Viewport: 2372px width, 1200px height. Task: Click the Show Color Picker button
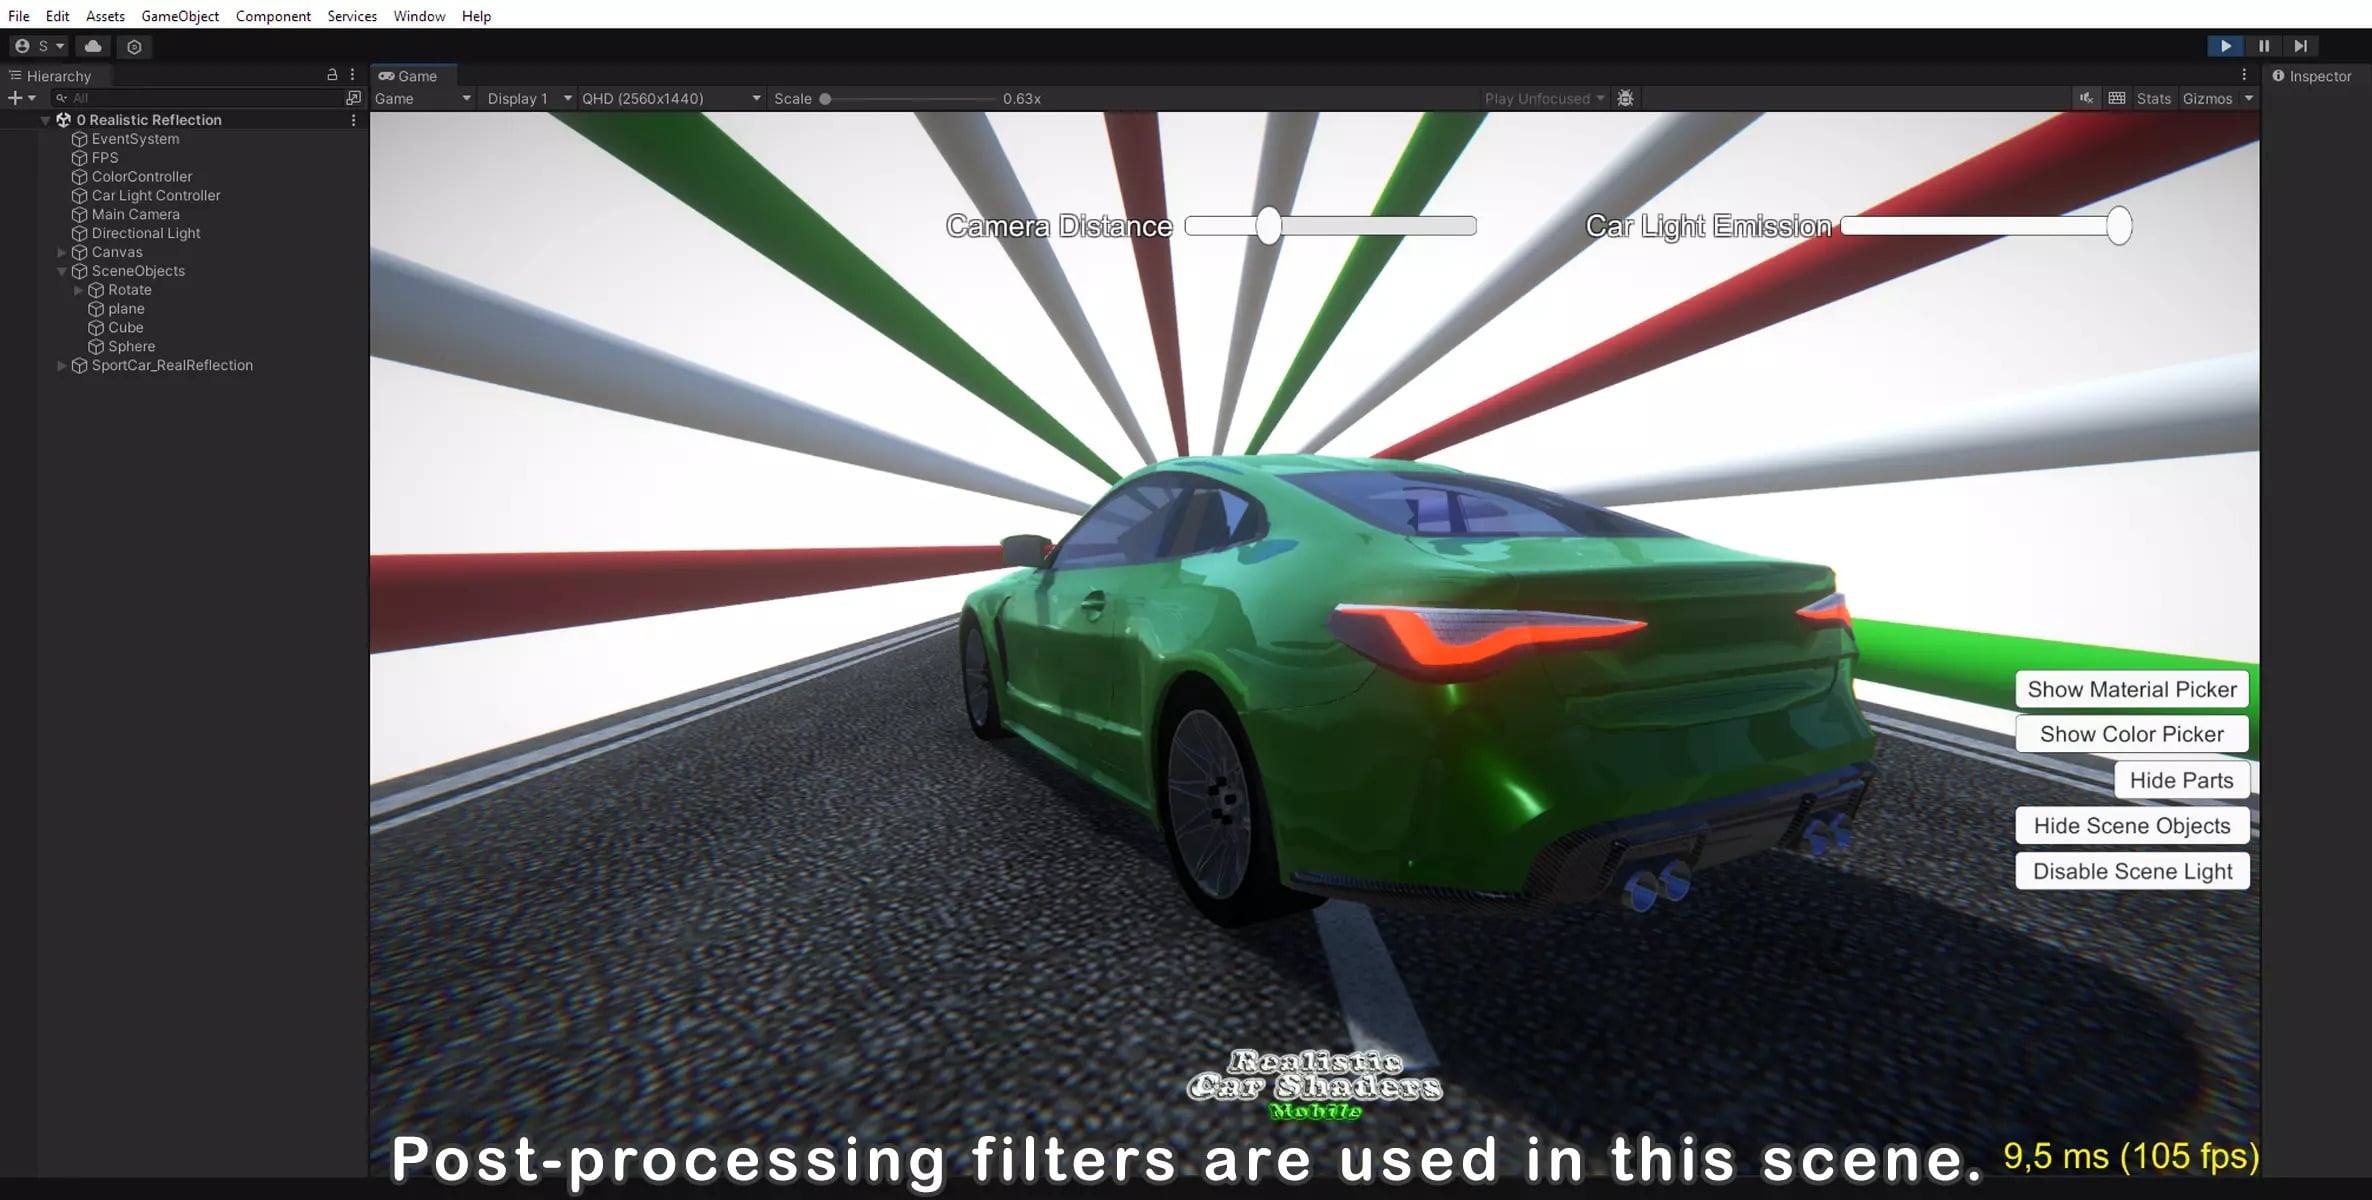tap(2131, 734)
